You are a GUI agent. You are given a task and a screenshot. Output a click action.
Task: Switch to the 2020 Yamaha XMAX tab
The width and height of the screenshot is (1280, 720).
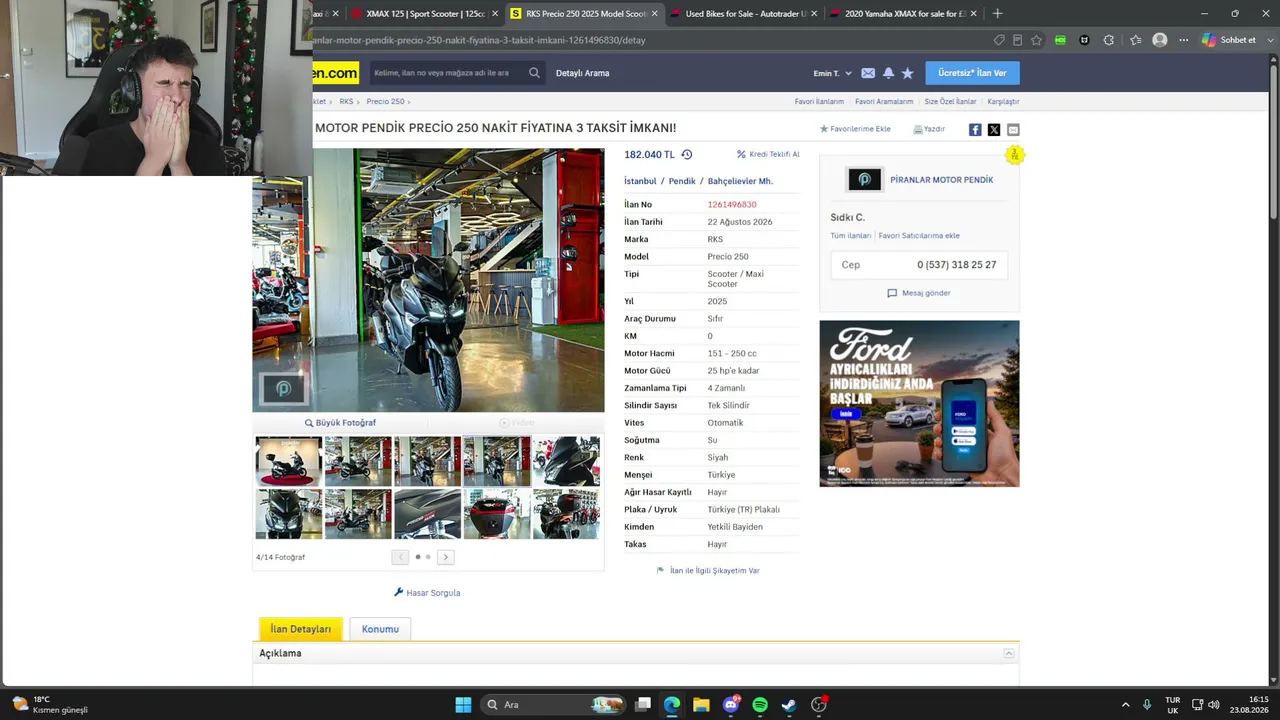pyautogui.click(x=904, y=14)
